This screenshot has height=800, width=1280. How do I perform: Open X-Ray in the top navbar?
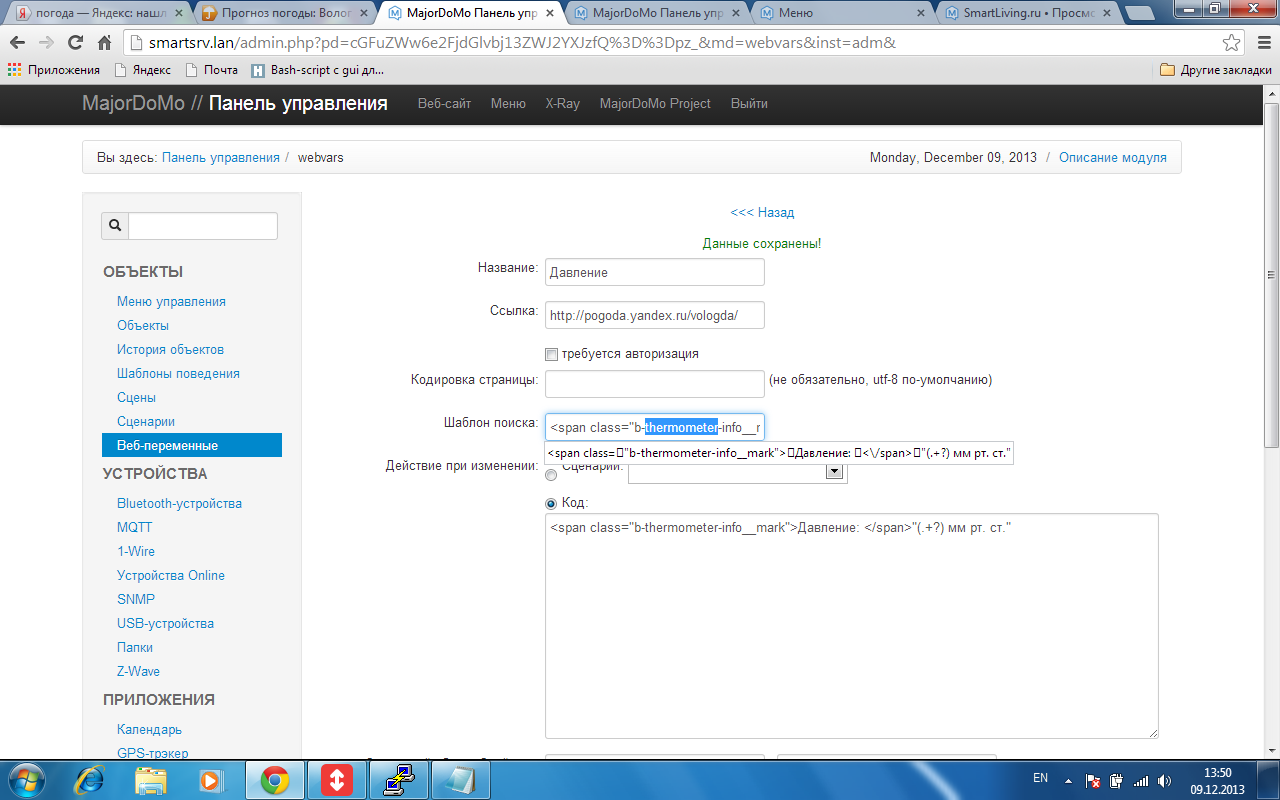[562, 103]
